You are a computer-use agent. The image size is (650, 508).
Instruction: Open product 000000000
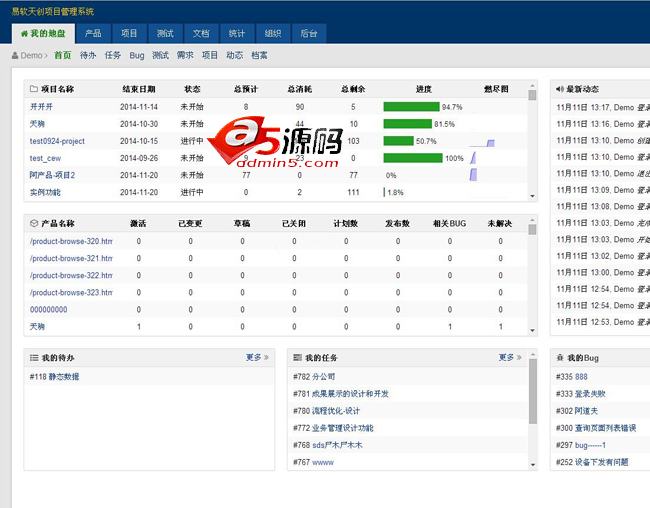49,309
